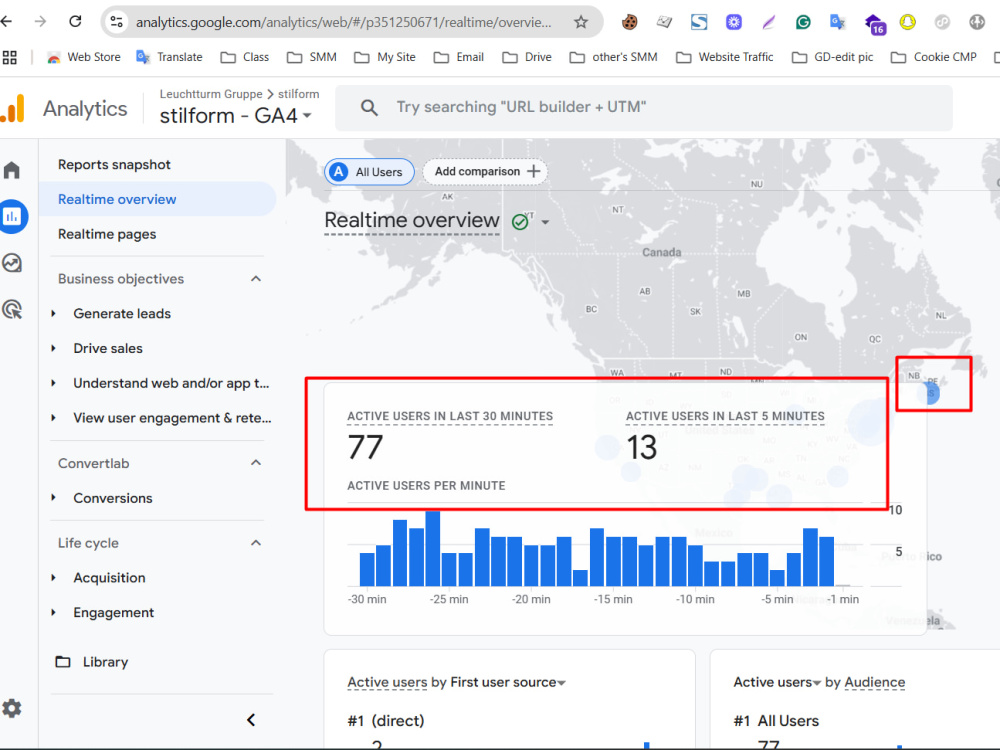Open the stilform - GA4 property dropdown

(235, 116)
